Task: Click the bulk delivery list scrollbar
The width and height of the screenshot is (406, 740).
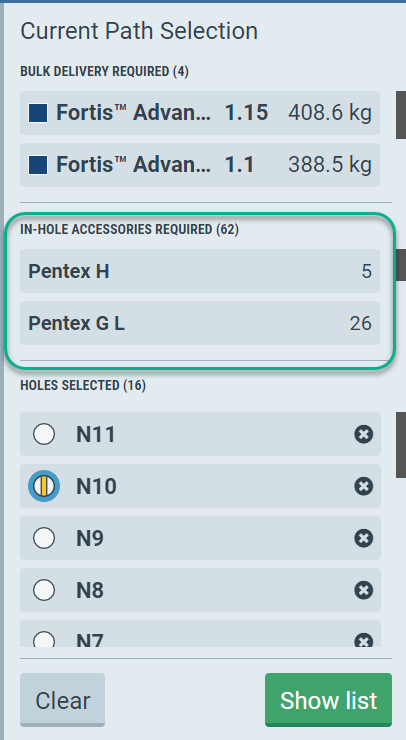Action: pyautogui.click(x=401, y=115)
